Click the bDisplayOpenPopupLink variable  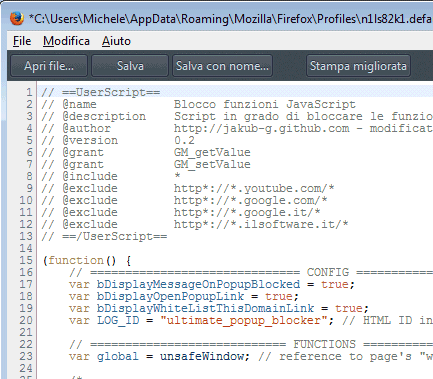point(170,296)
